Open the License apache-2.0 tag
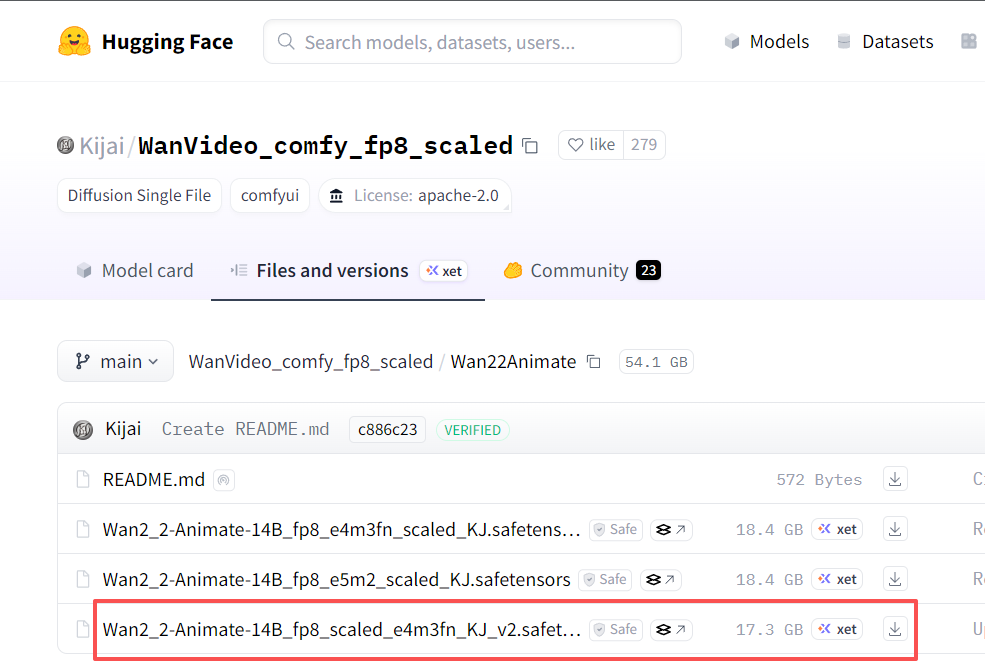The width and height of the screenshot is (985, 670). click(x=415, y=195)
